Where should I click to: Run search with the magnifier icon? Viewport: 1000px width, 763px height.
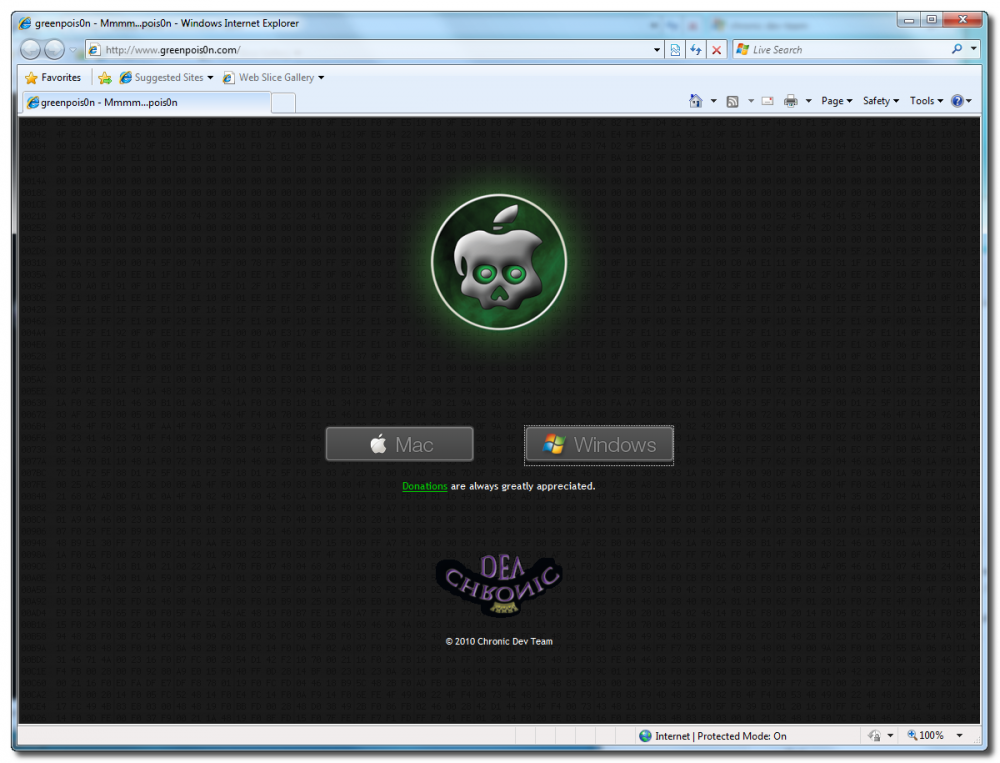coord(957,49)
